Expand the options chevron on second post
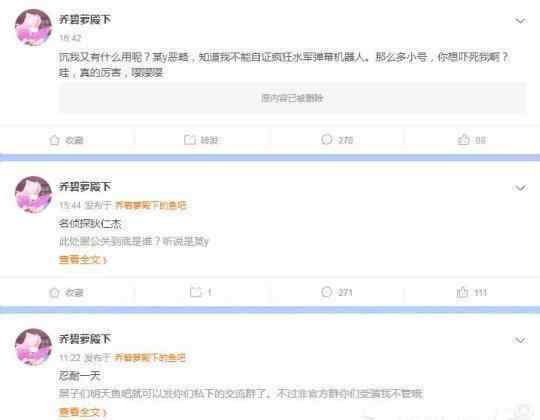 (x=520, y=188)
